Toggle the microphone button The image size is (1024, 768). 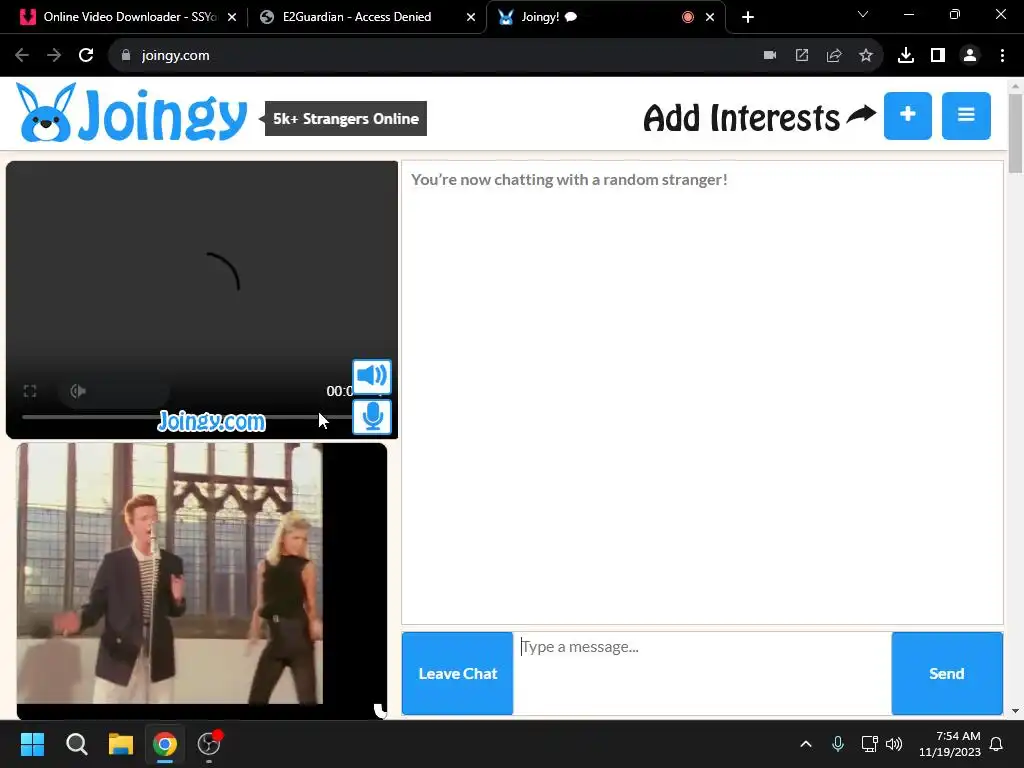point(372,417)
